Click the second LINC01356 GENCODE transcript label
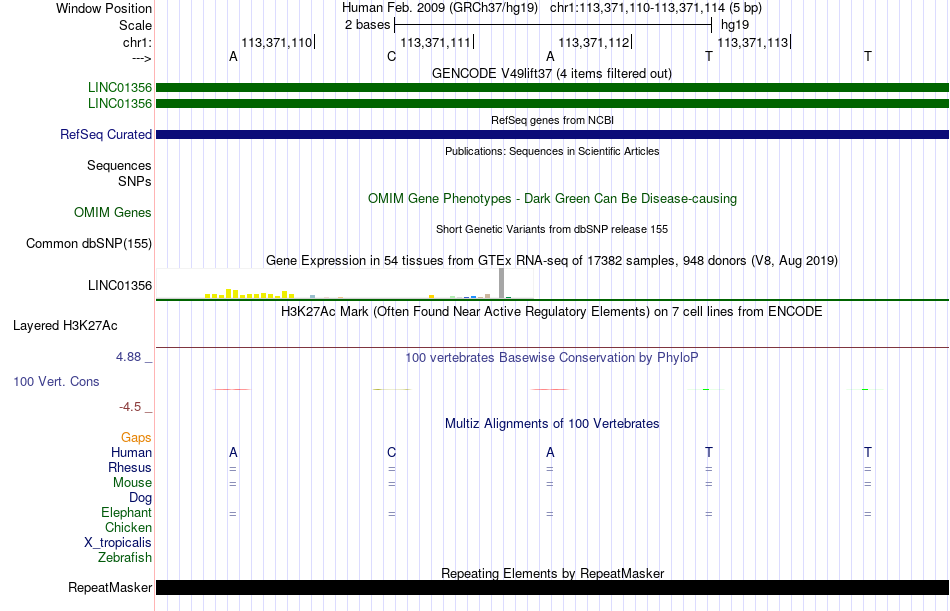Screen dimensions: 950x611 (x=119, y=104)
